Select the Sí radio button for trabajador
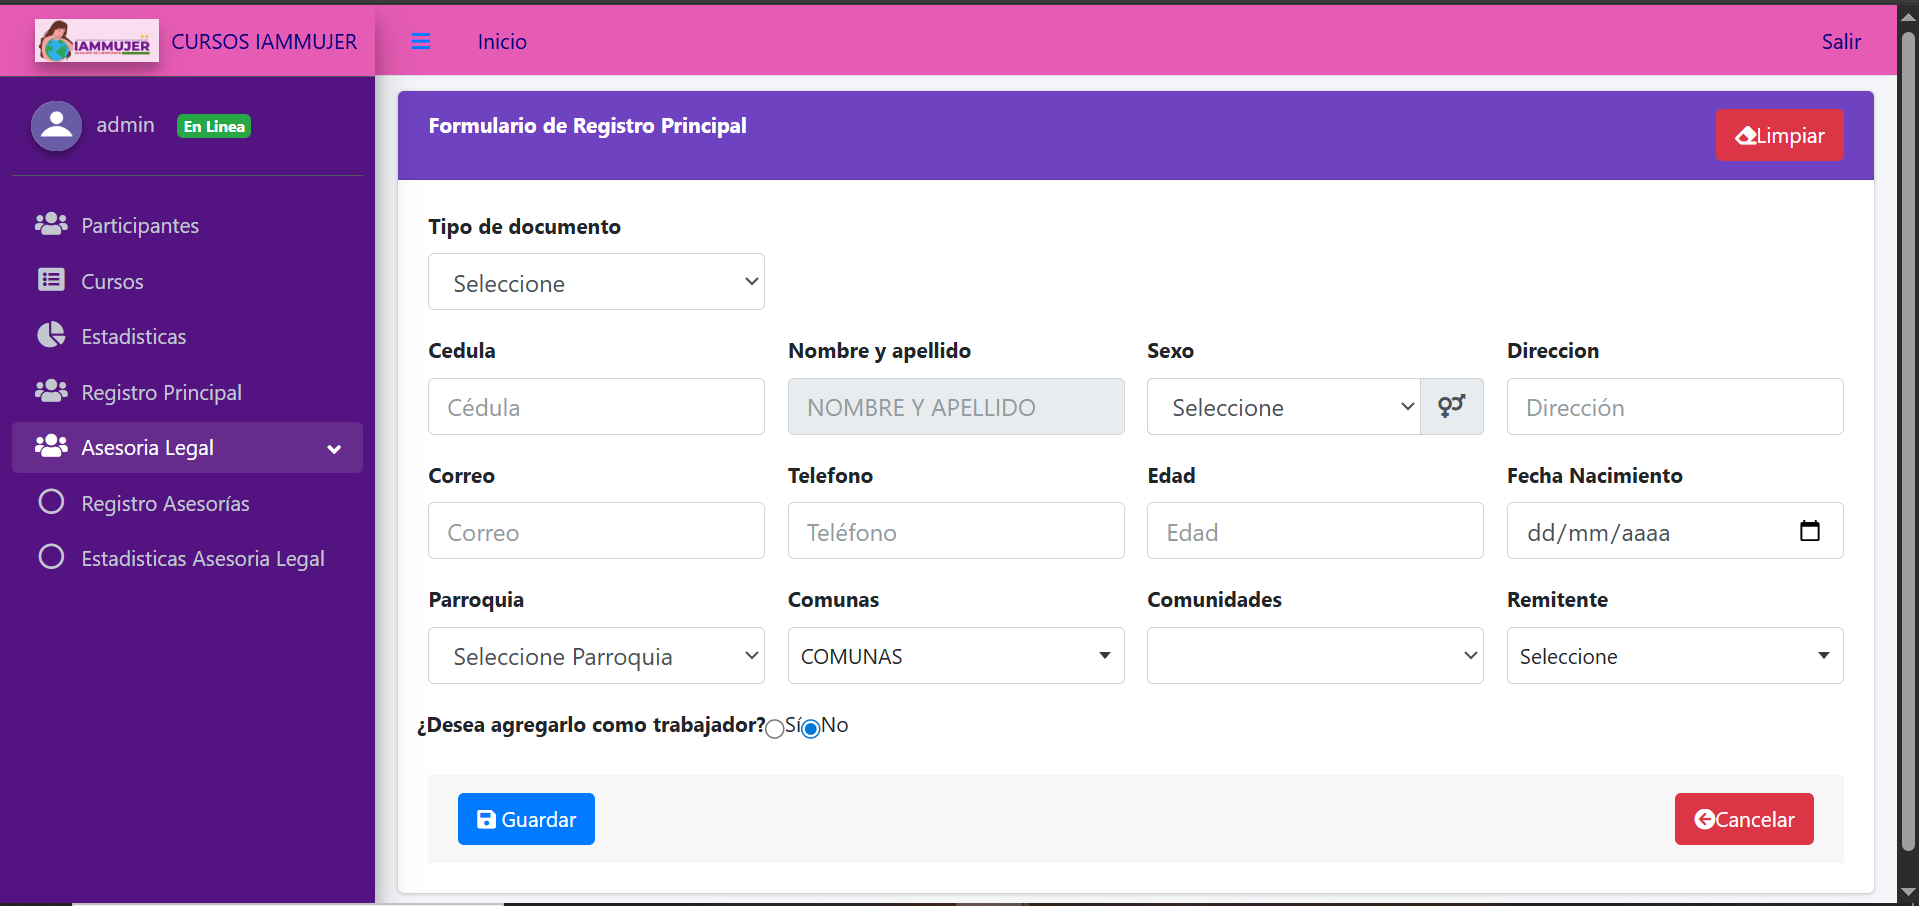Screen dimensions: 1919x906 (x=775, y=729)
